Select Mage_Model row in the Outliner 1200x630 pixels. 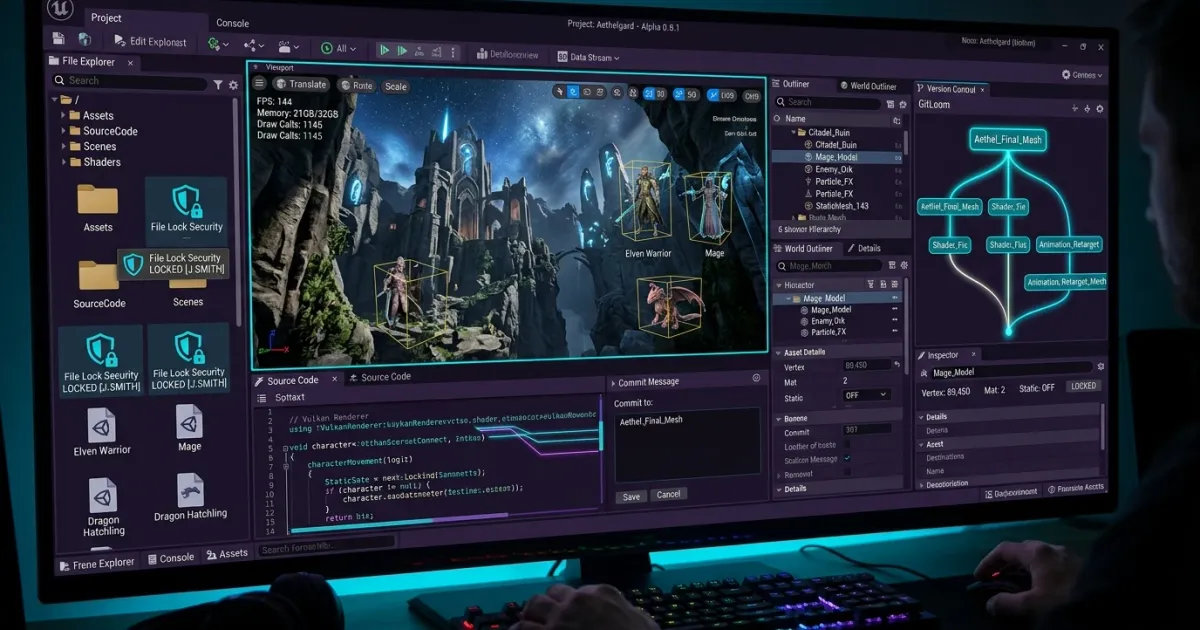[838, 157]
